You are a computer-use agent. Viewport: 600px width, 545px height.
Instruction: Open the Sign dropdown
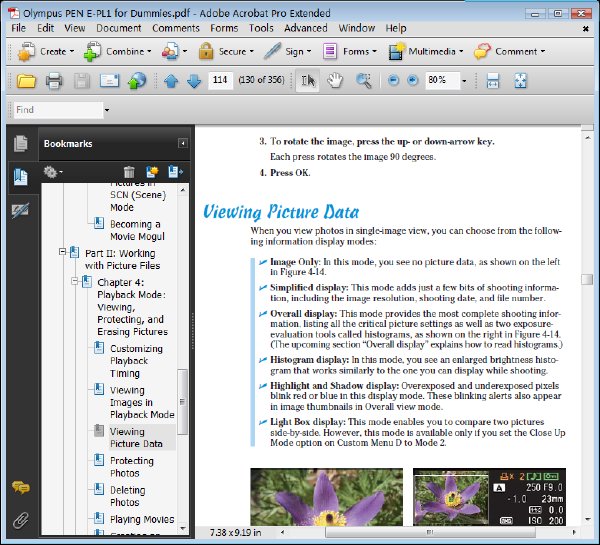pos(288,51)
